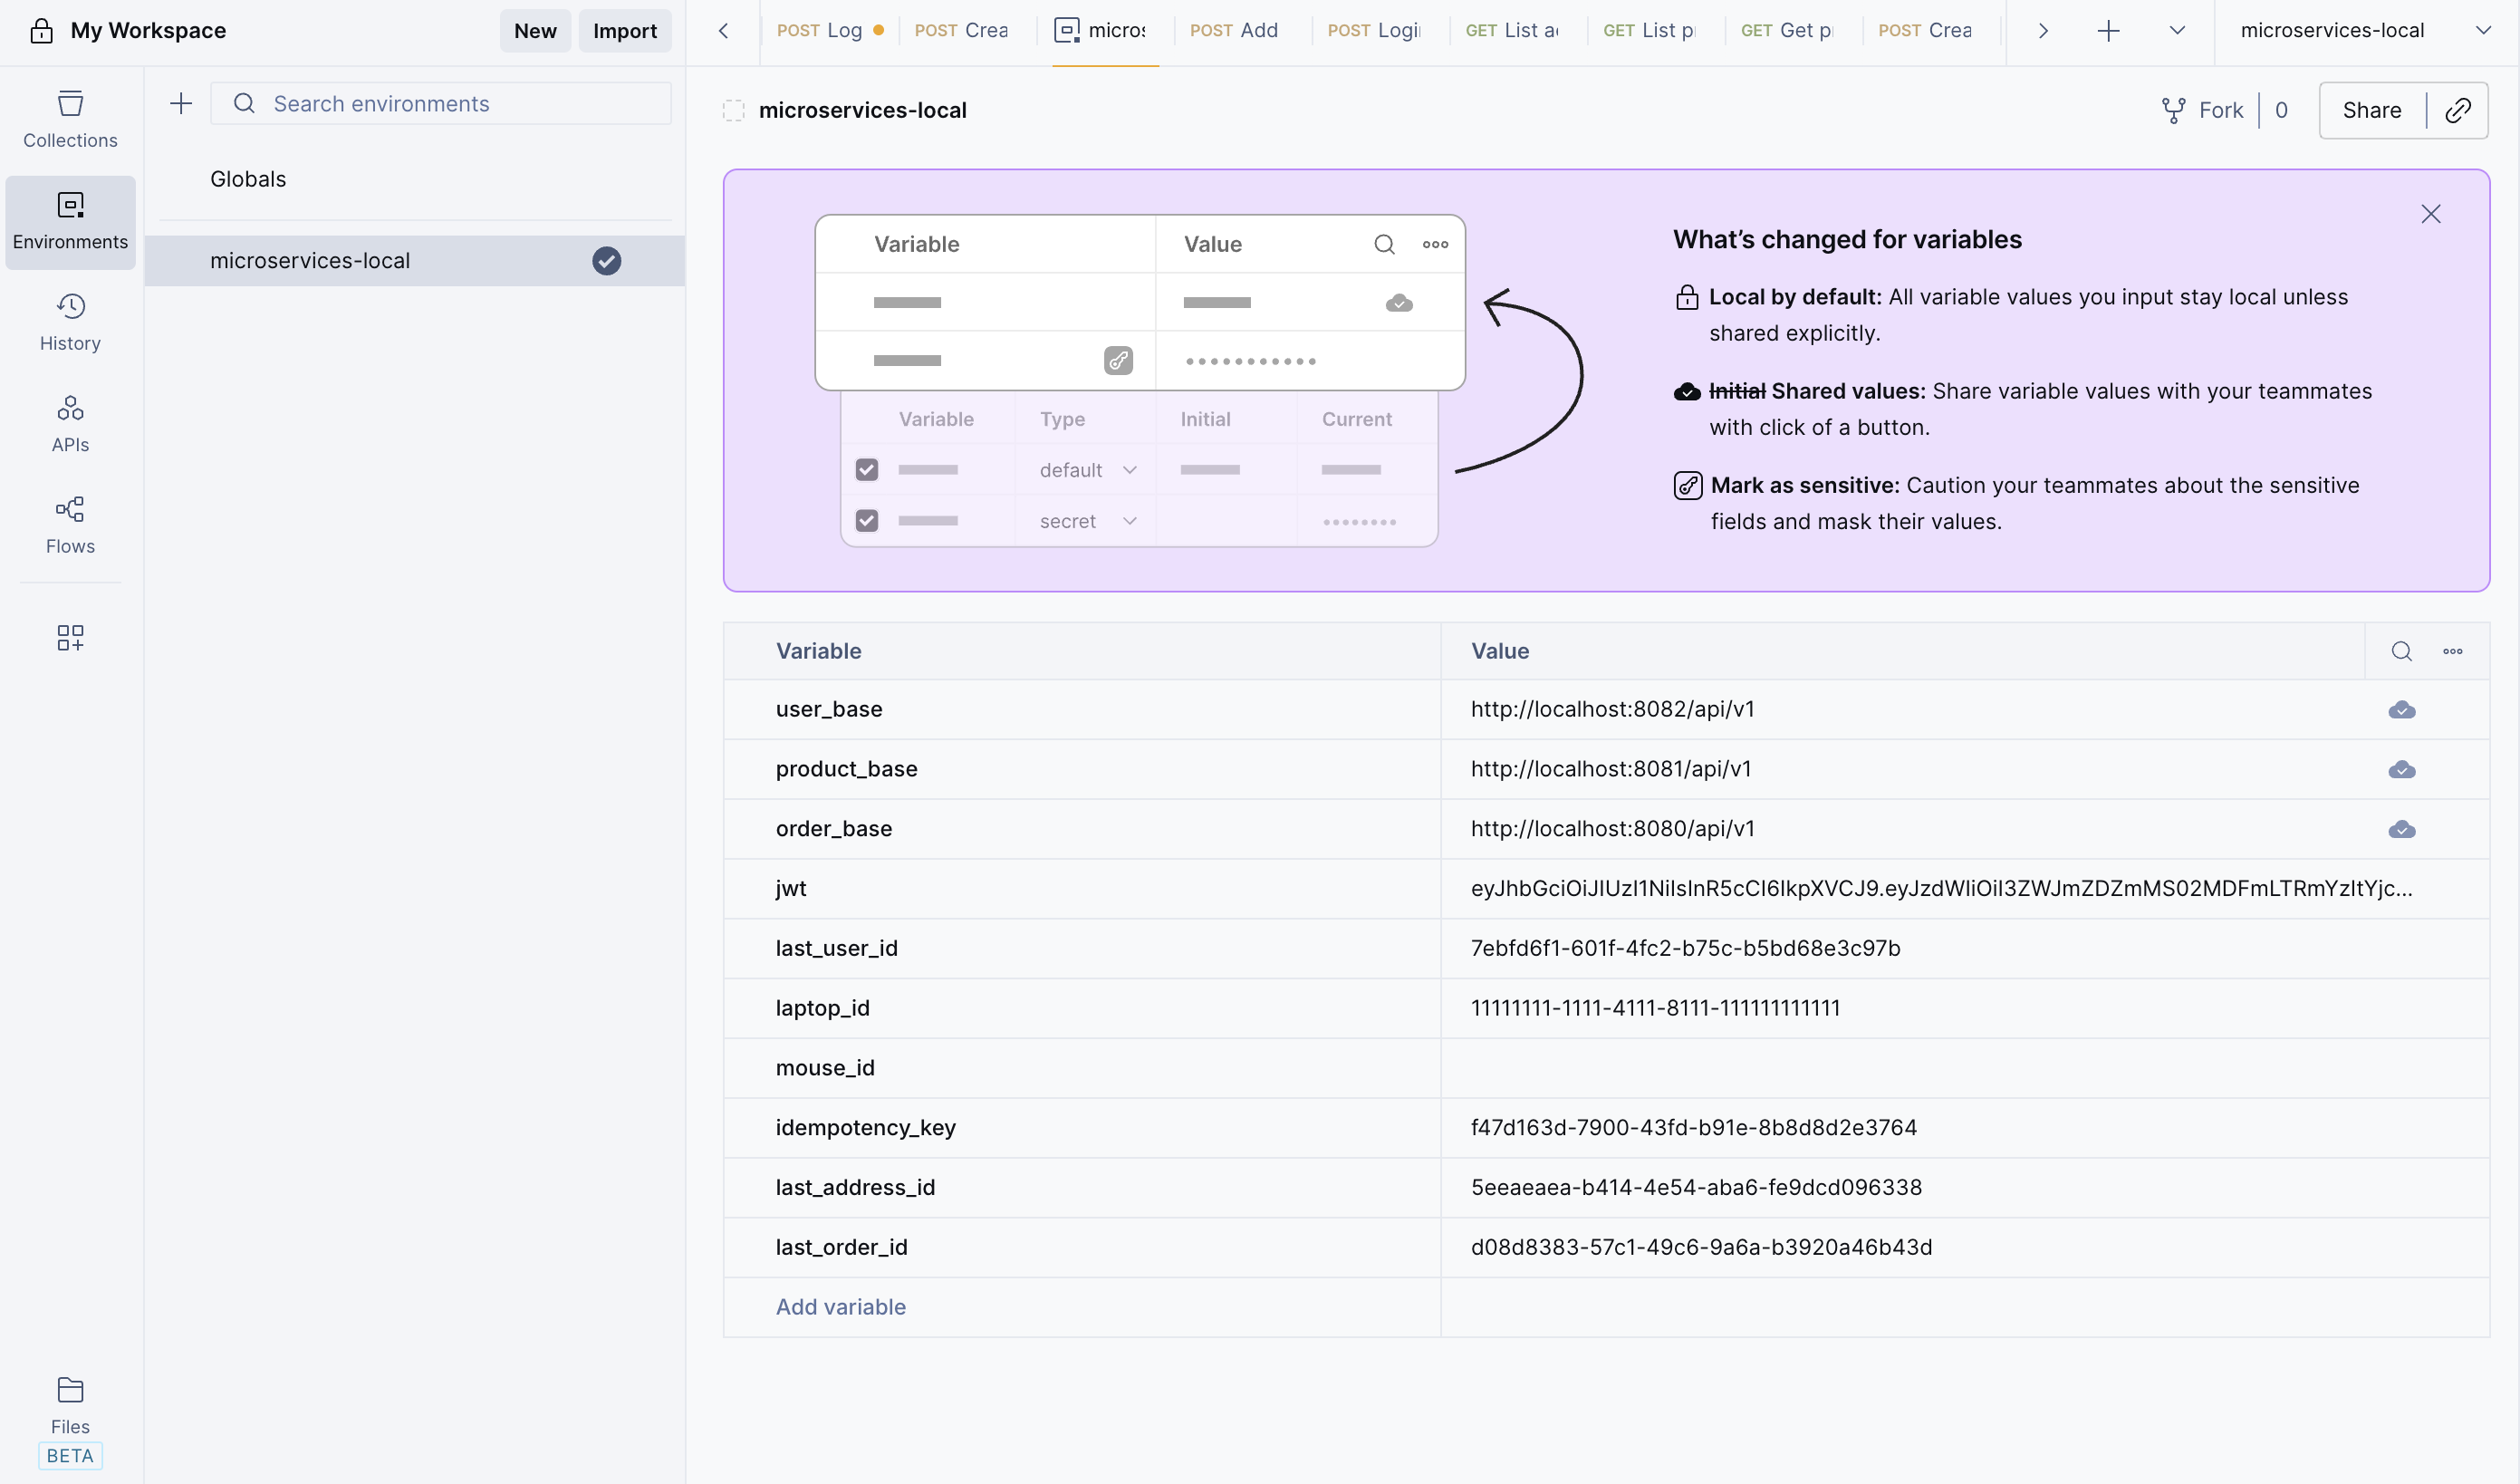Toggle shared cloud icon for order_base
Screen dimensions: 2520x1484
[x=2402, y=829]
